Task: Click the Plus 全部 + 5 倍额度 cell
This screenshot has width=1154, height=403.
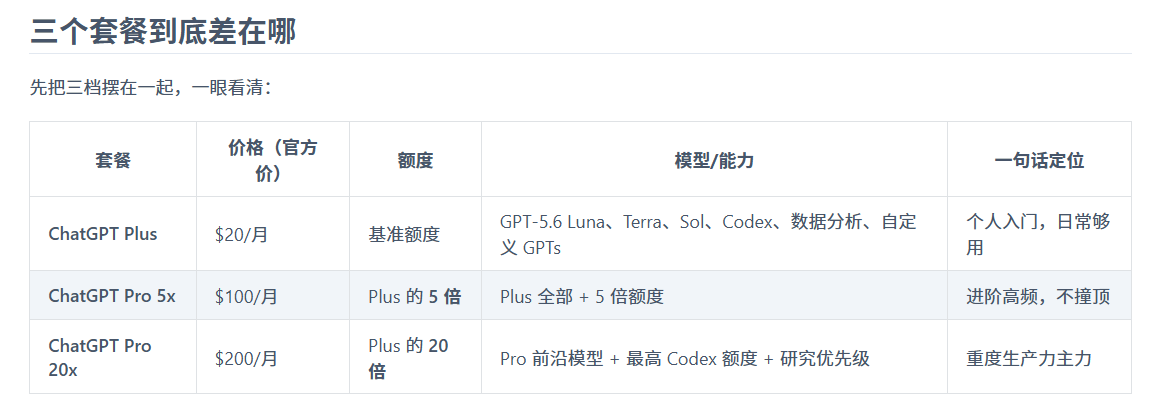Action: tap(714, 296)
